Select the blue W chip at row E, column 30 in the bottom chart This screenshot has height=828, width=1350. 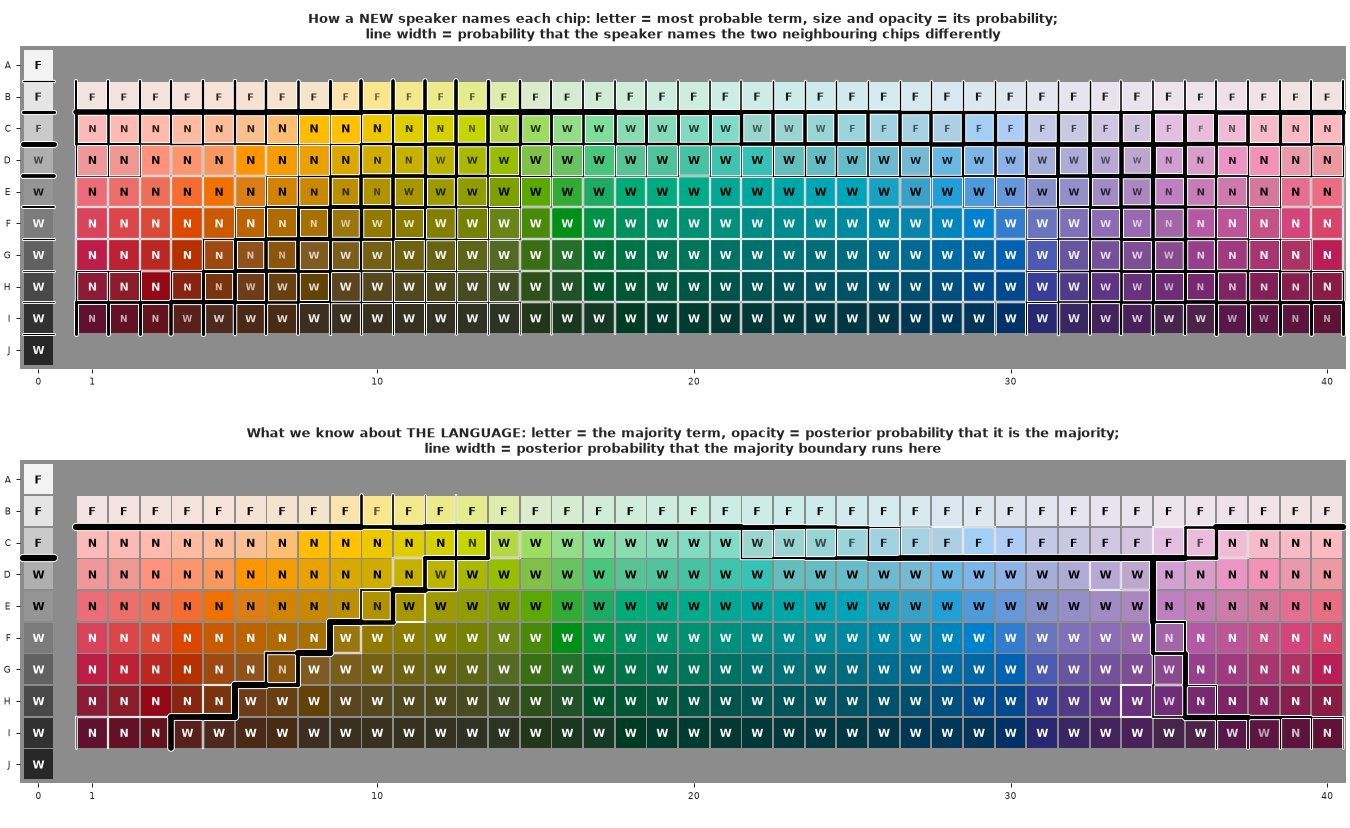[1010, 606]
